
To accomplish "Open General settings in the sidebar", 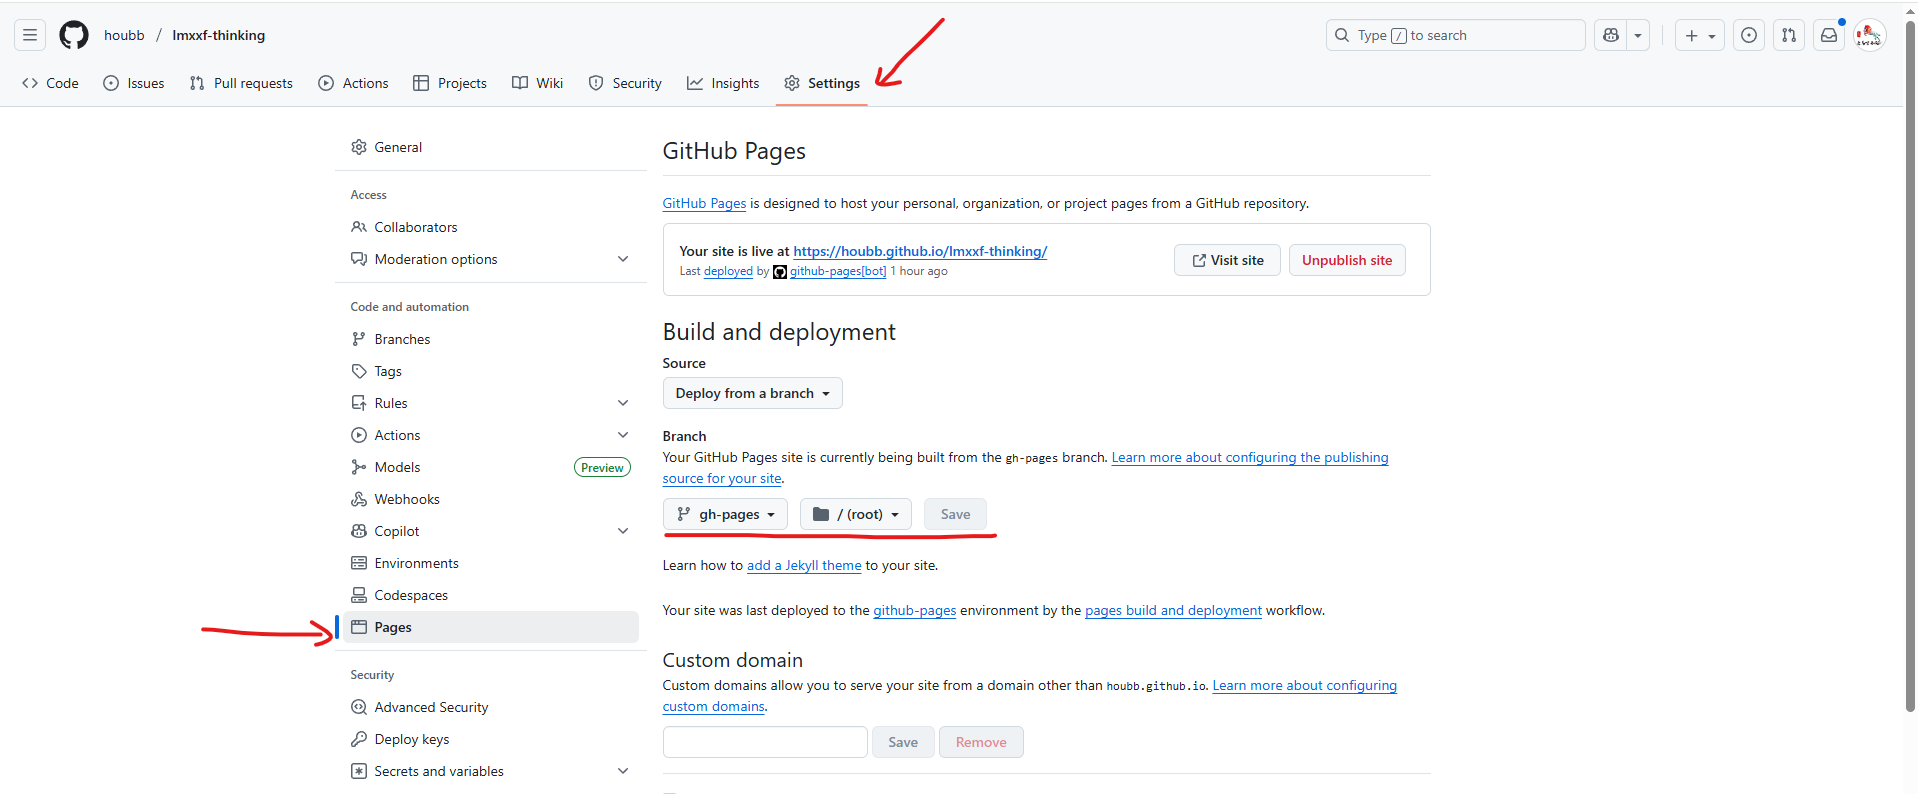I will click(491, 147).
